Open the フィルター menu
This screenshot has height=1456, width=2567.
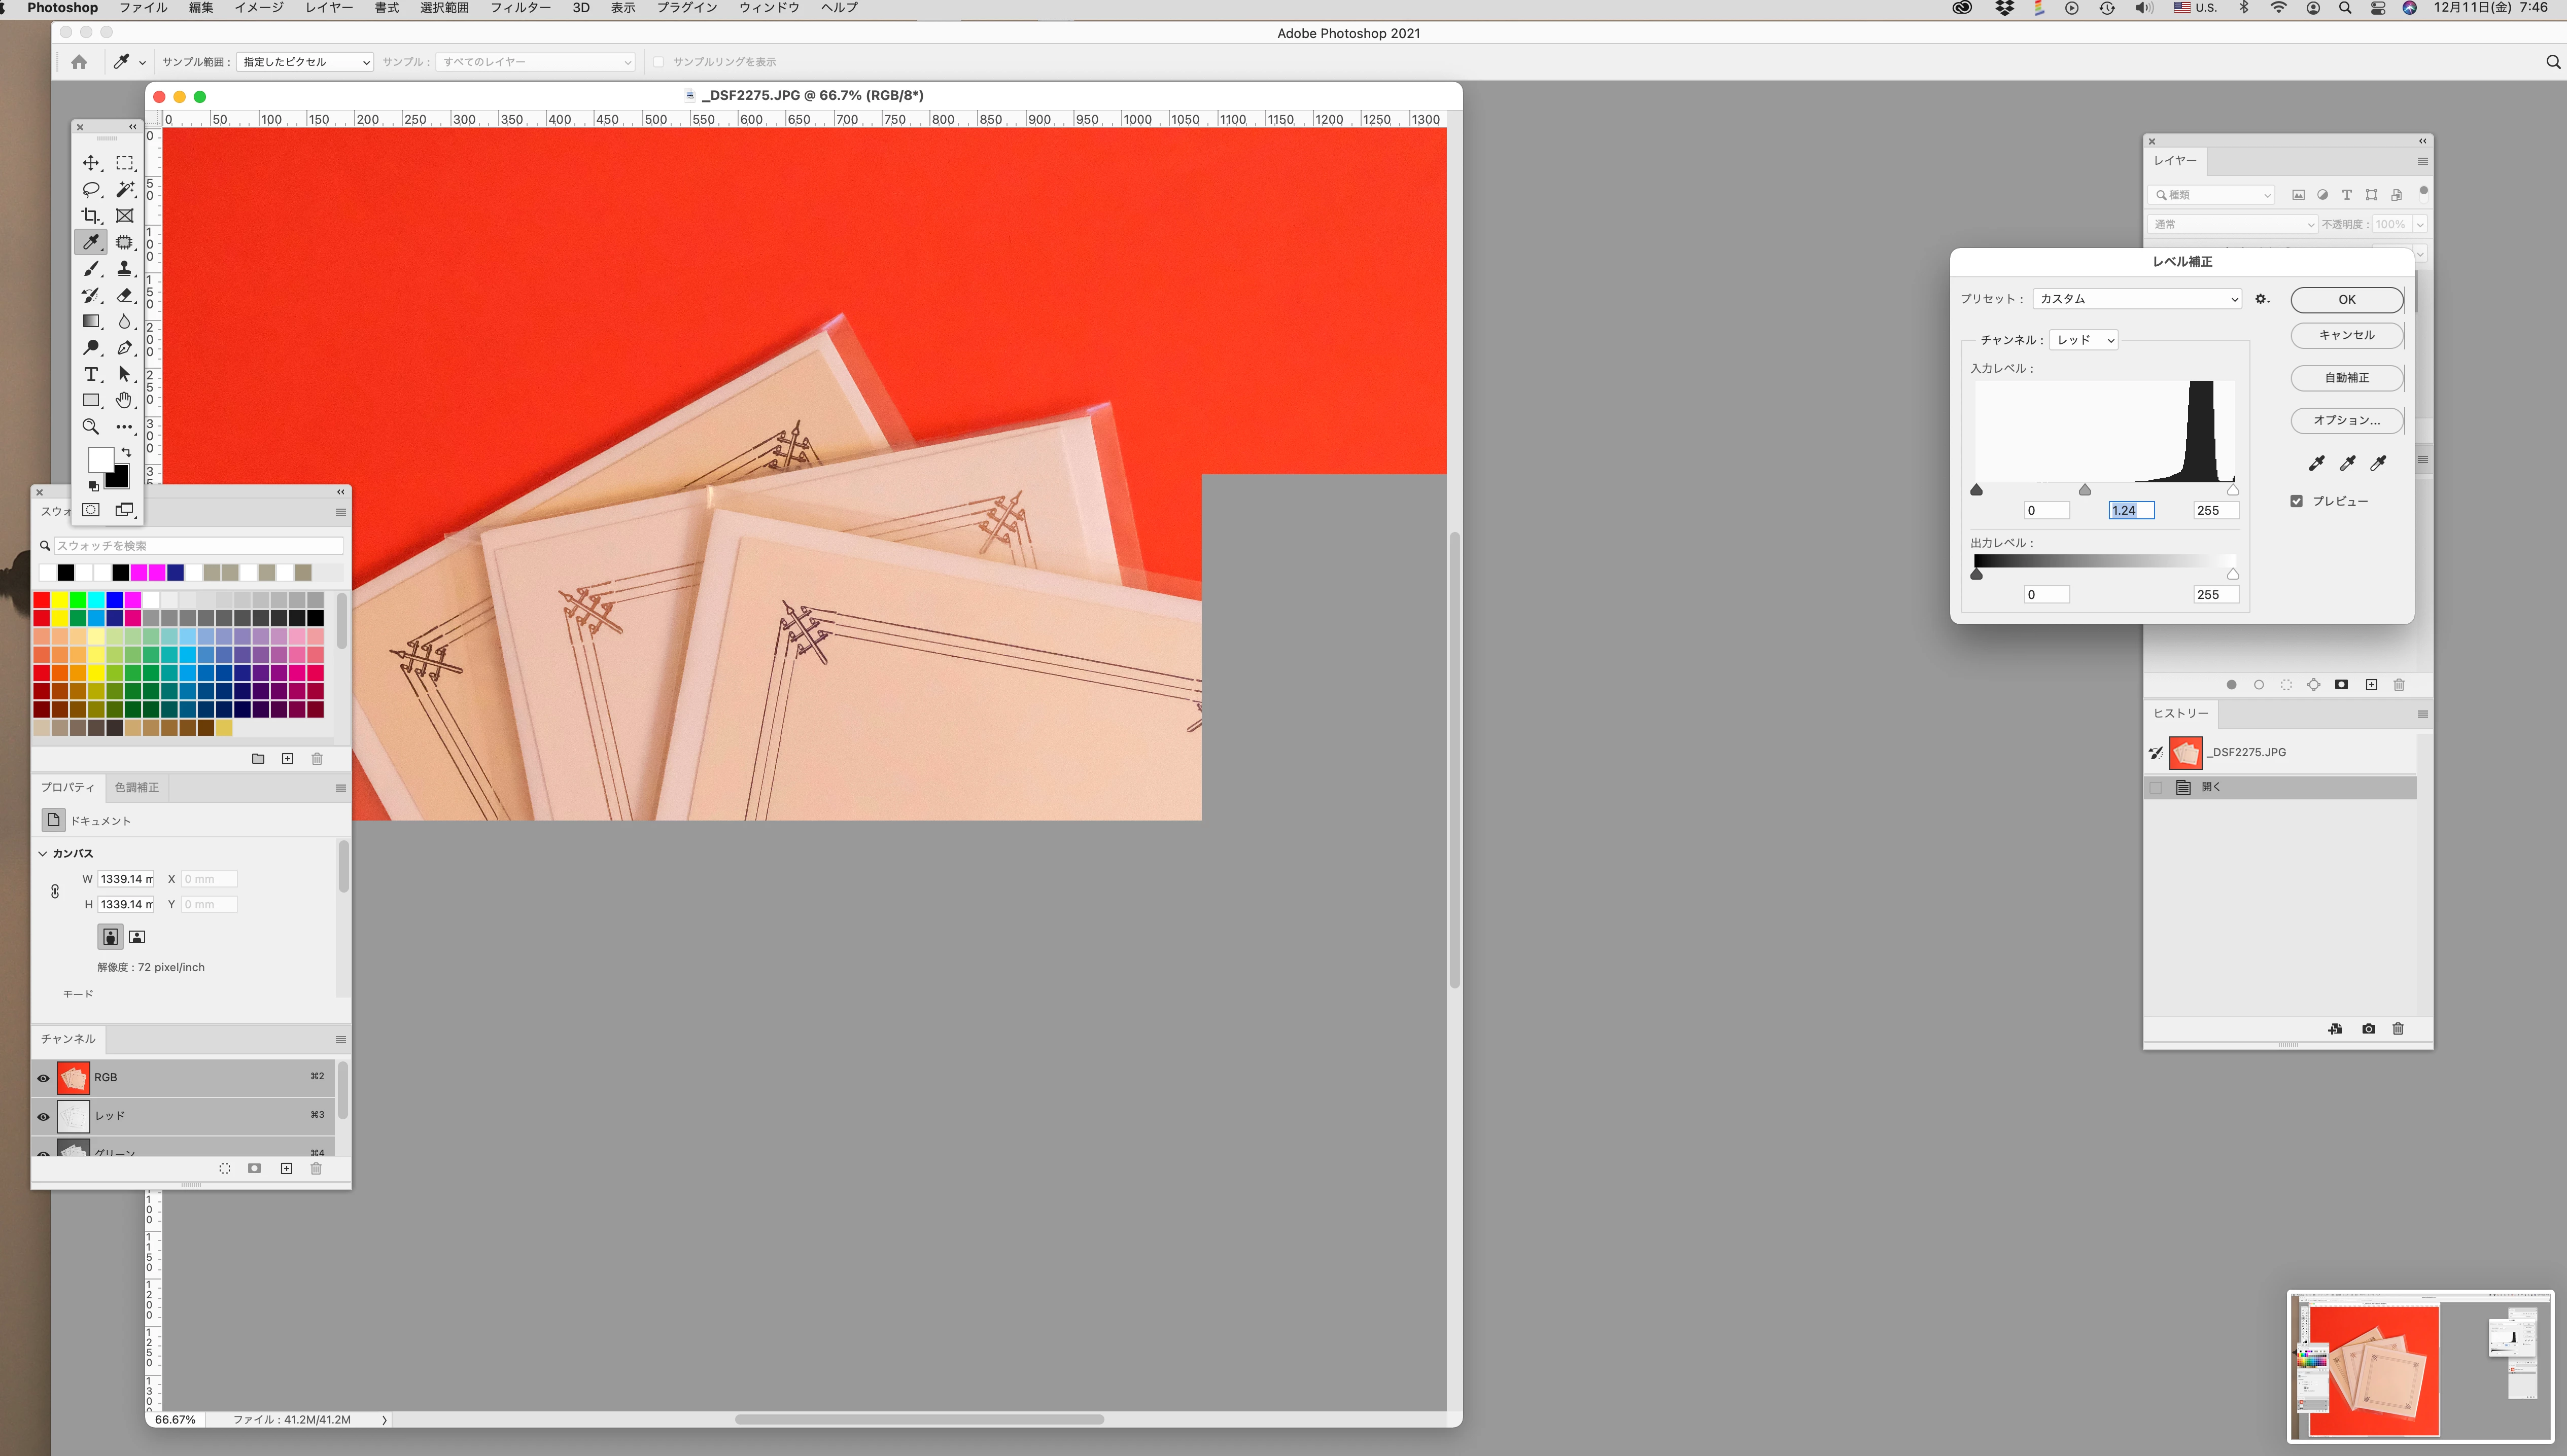[520, 8]
